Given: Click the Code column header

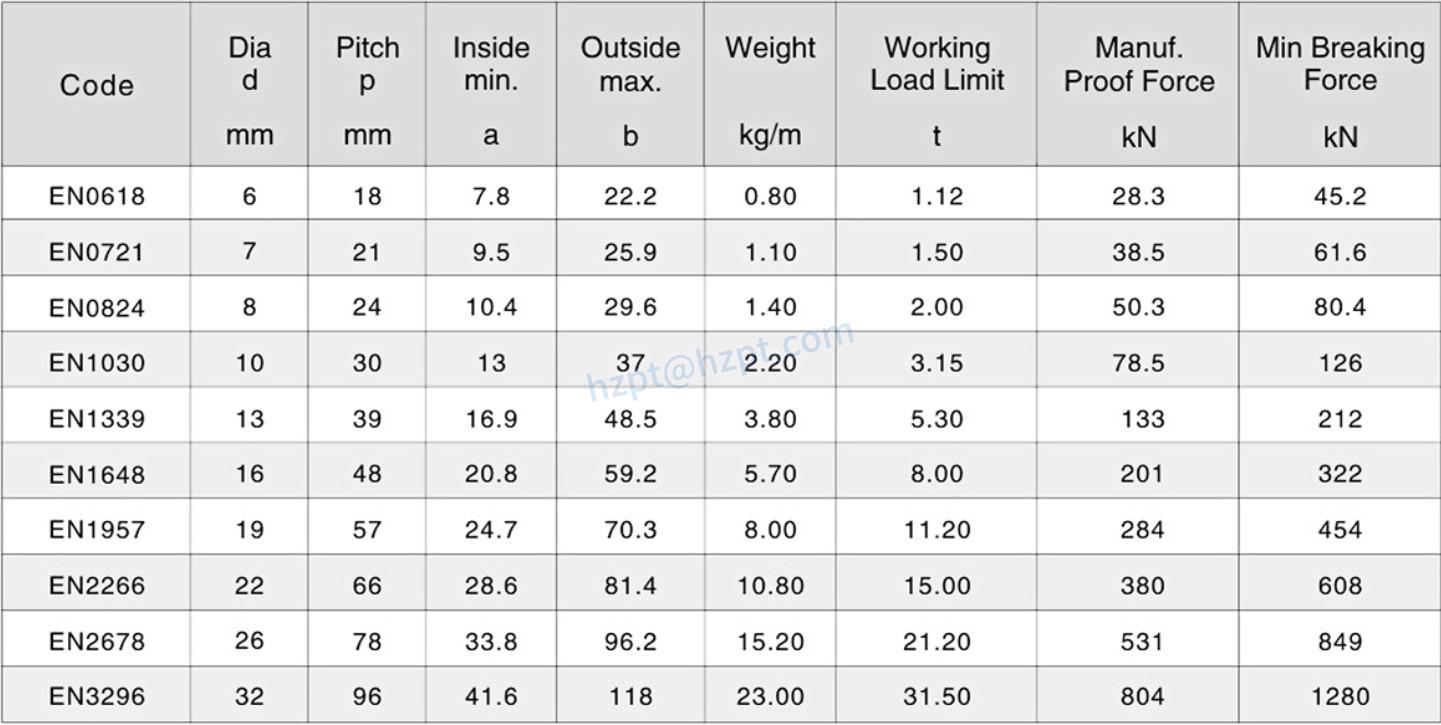Looking at the screenshot, I should pyautogui.click(x=97, y=86).
